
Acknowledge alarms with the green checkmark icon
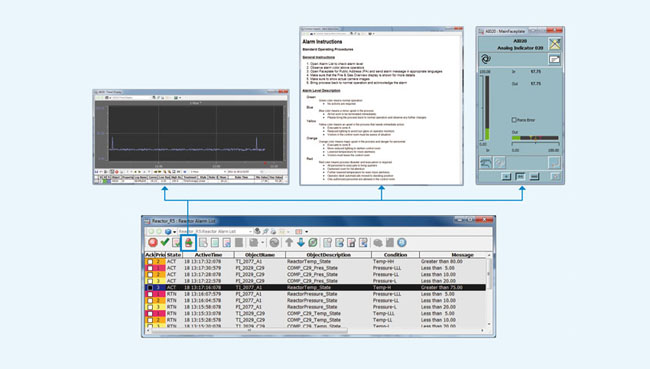point(165,242)
